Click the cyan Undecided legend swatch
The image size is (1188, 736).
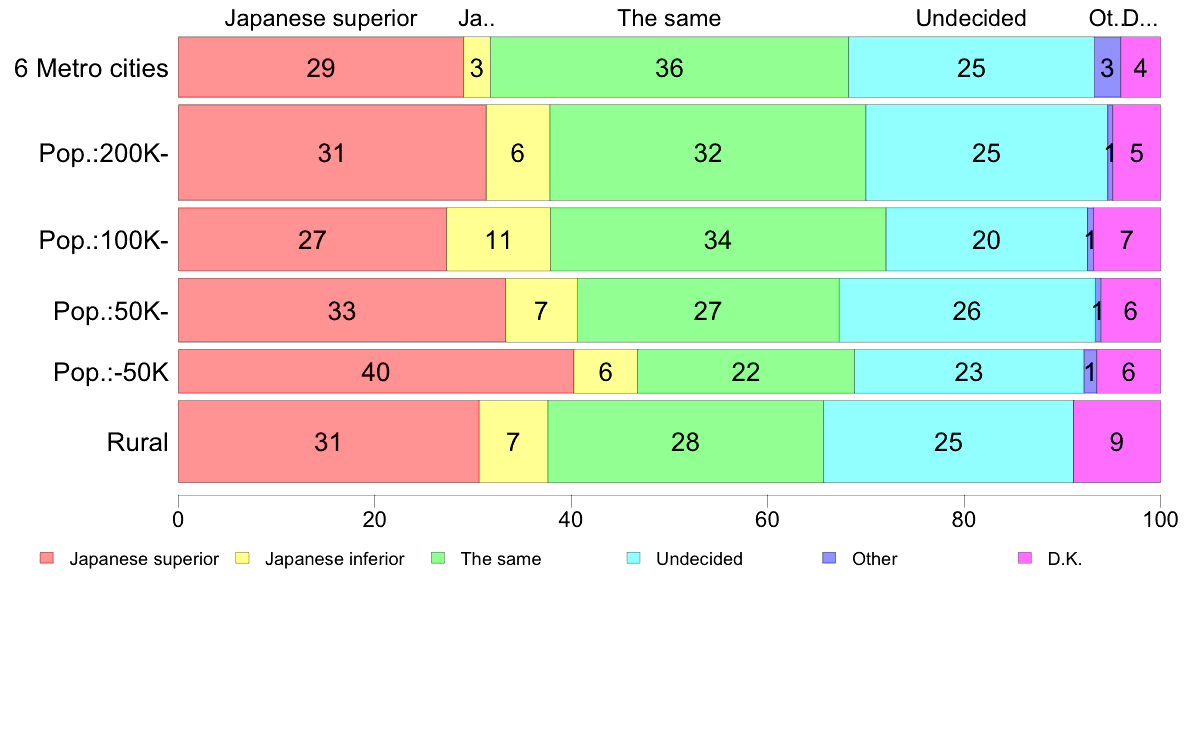point(633,559)
